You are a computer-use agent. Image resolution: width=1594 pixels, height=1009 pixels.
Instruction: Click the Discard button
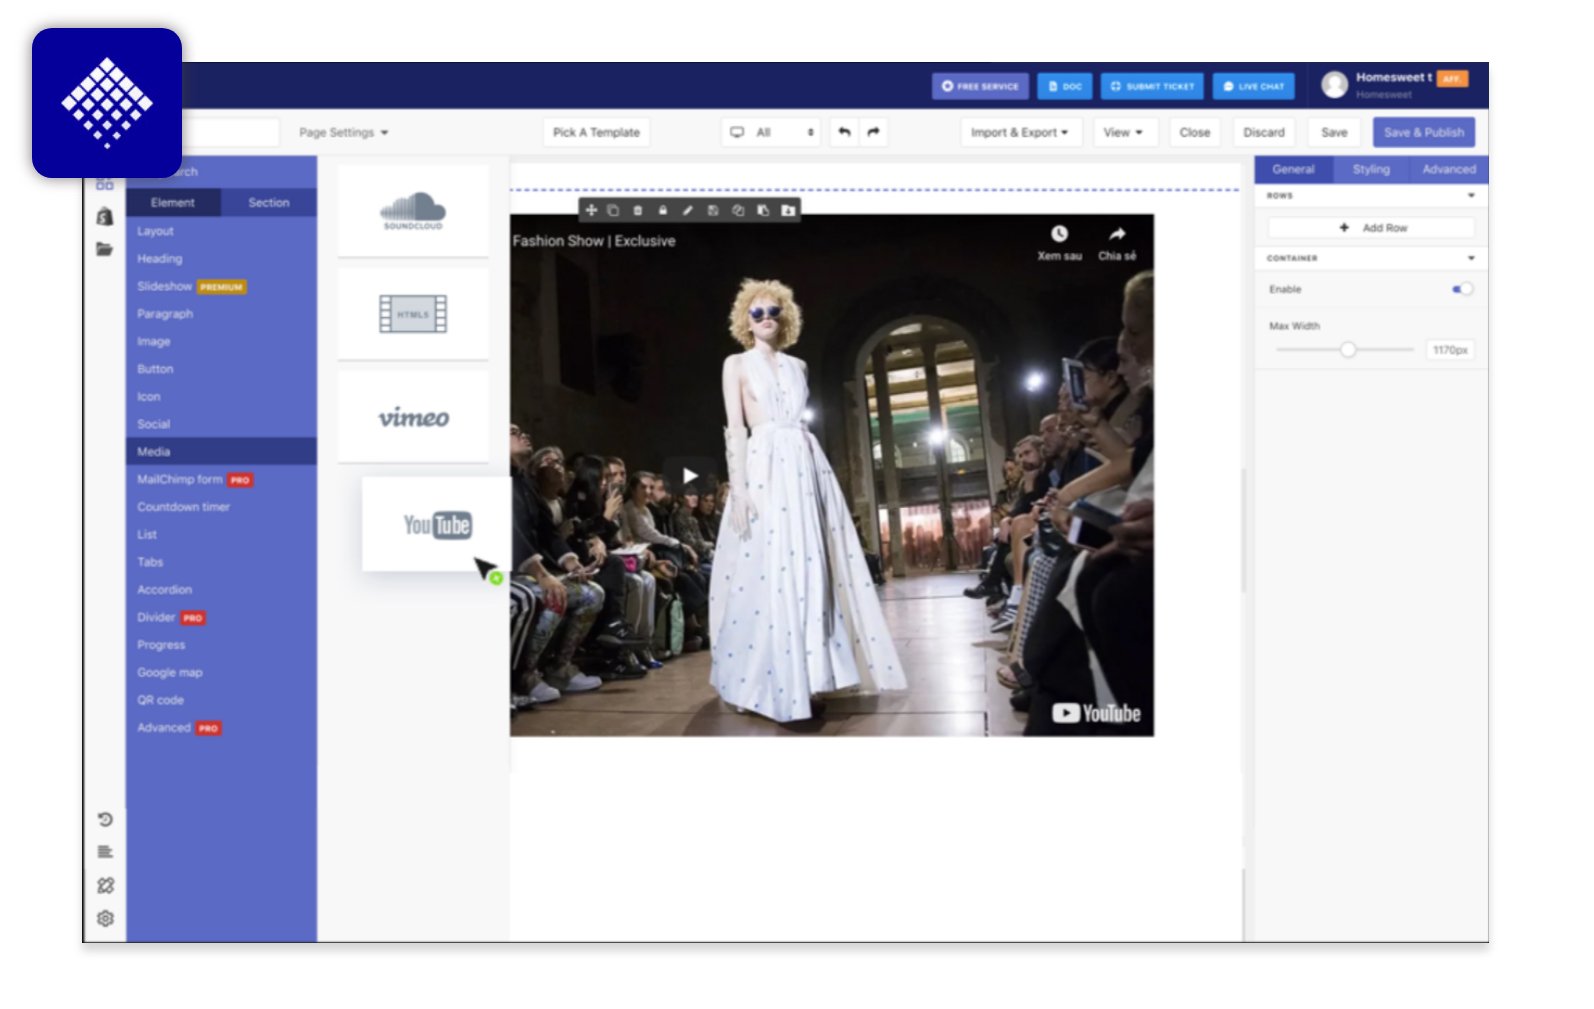pos(1264,132)
